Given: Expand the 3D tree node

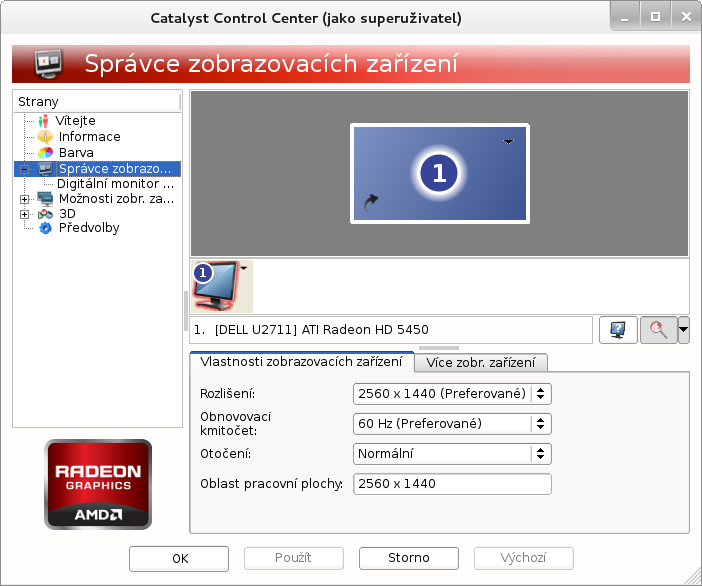Looking at the screenshot, I should point(25,214).
